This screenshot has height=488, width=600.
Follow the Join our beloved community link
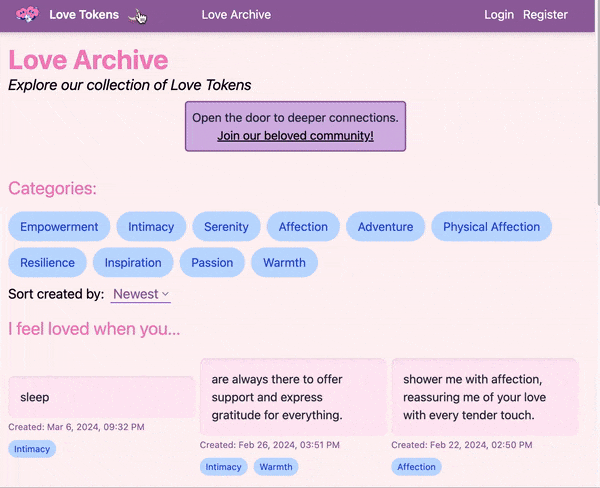[x=295, y=135]
